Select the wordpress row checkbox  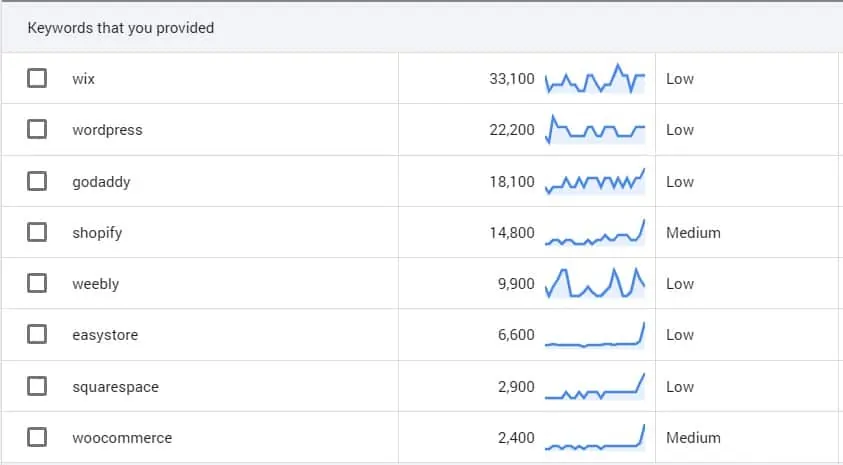pyautogui.click(x=37, y=129)
